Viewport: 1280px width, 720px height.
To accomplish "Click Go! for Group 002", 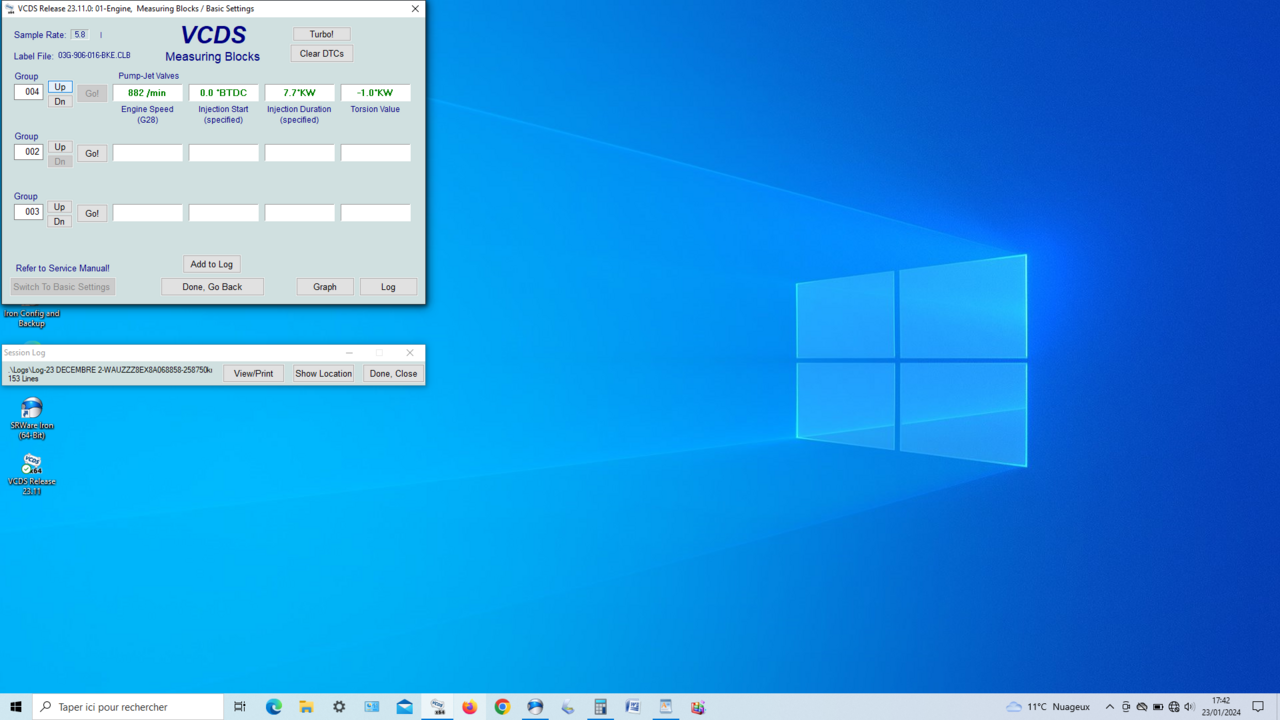I will click(x=92, y=153).
